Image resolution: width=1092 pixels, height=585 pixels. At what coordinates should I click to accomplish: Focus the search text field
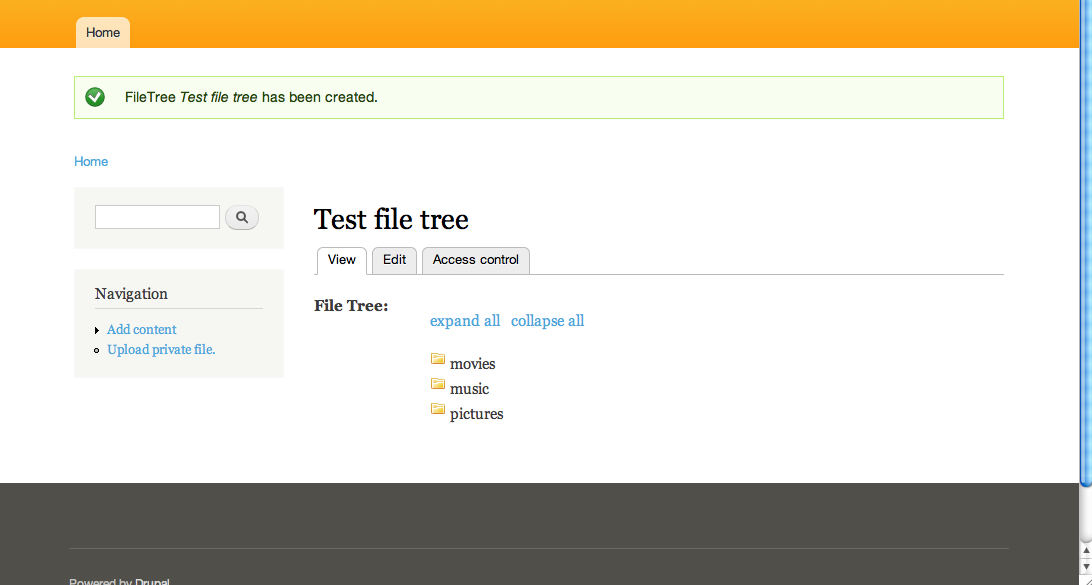pos(157,217)
